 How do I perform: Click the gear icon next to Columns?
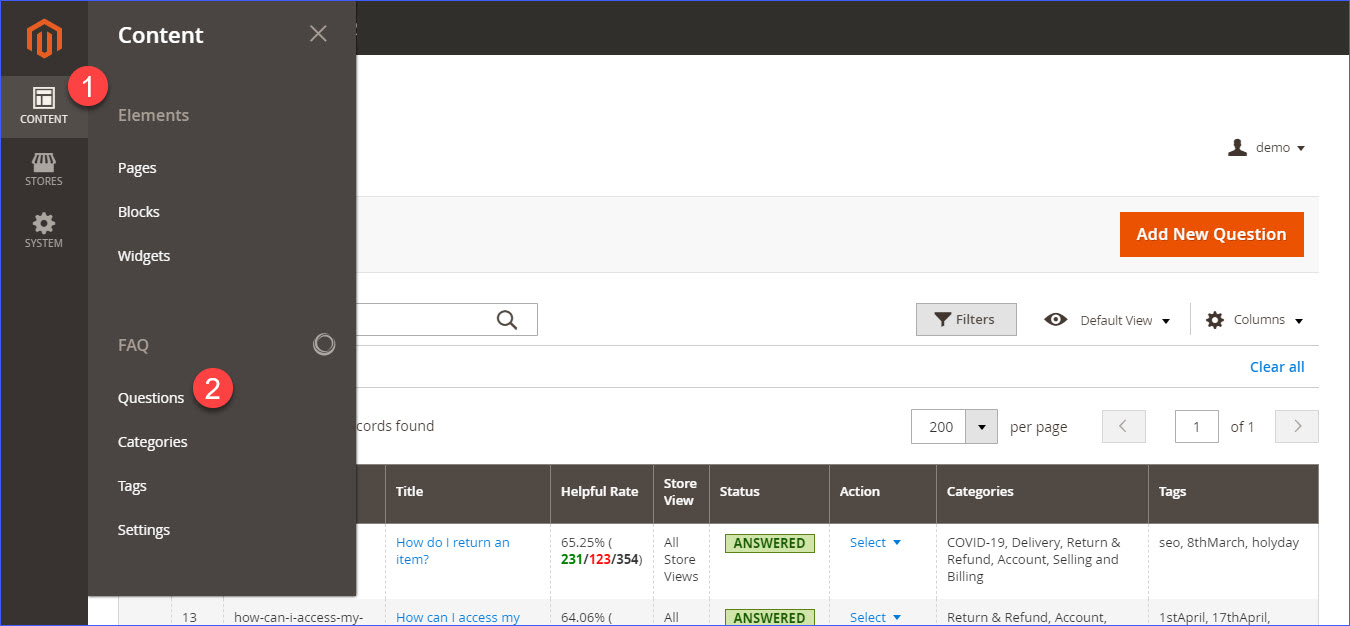point(1214,319)
